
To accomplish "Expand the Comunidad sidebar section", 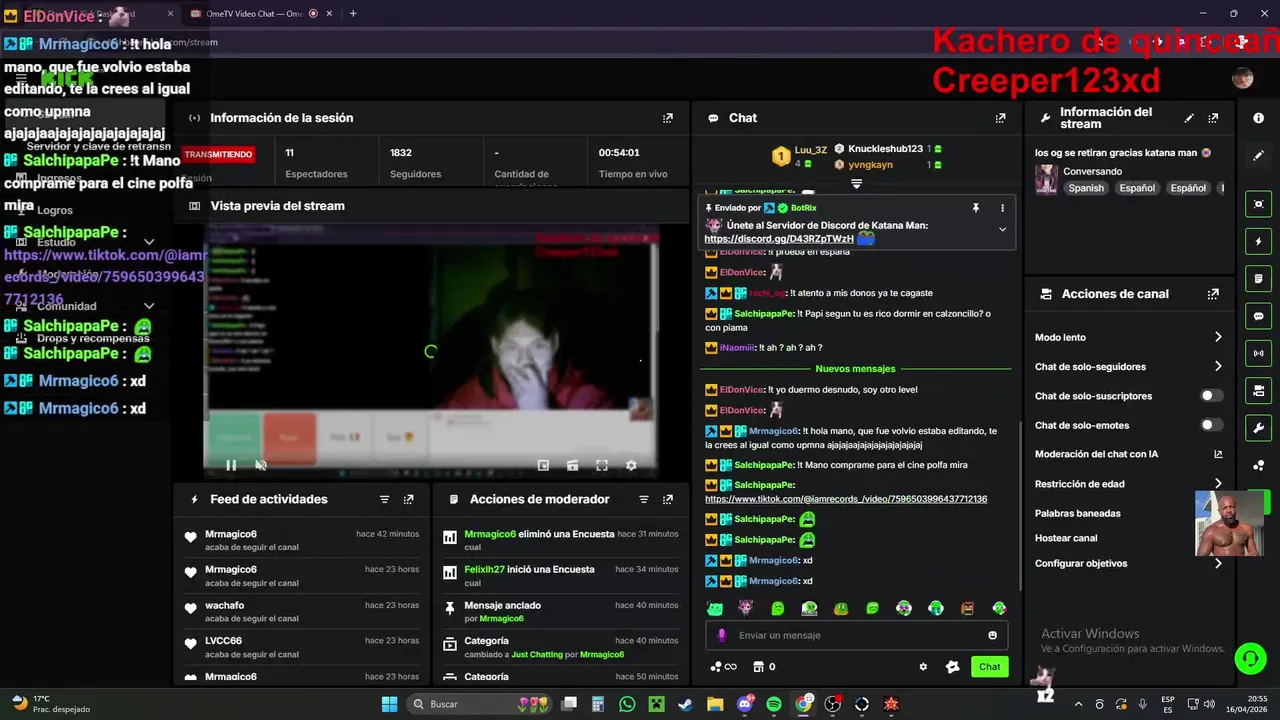I will tap(149, 306).
